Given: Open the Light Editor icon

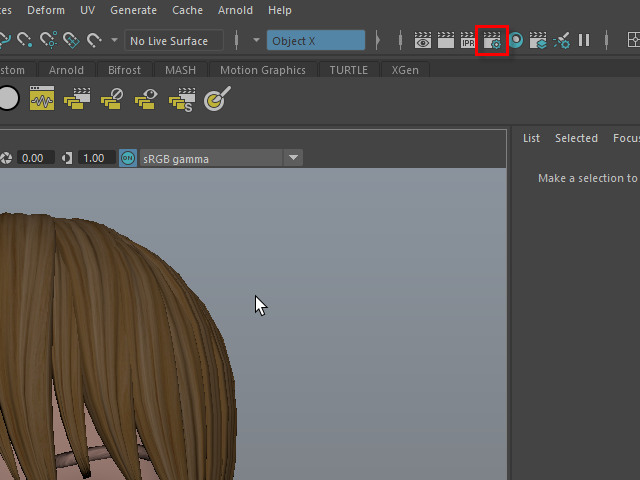Looking at the screenshot, I should coord(562,41).
